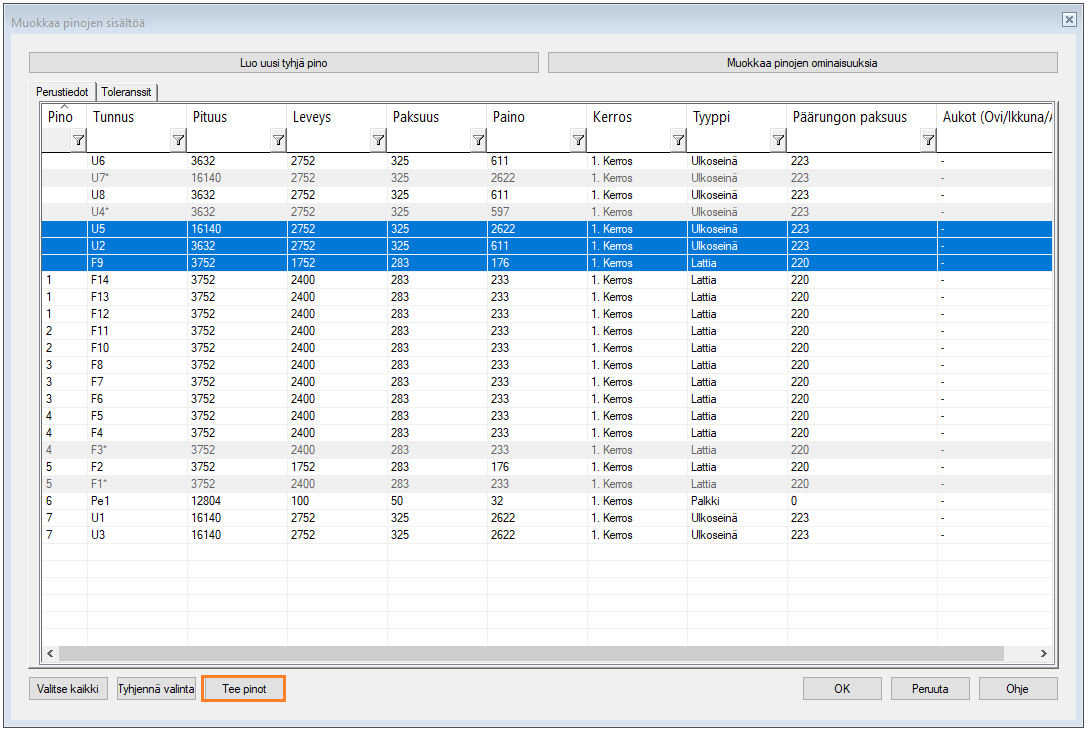Click the Tunnus filter input field

pos(129,141)
